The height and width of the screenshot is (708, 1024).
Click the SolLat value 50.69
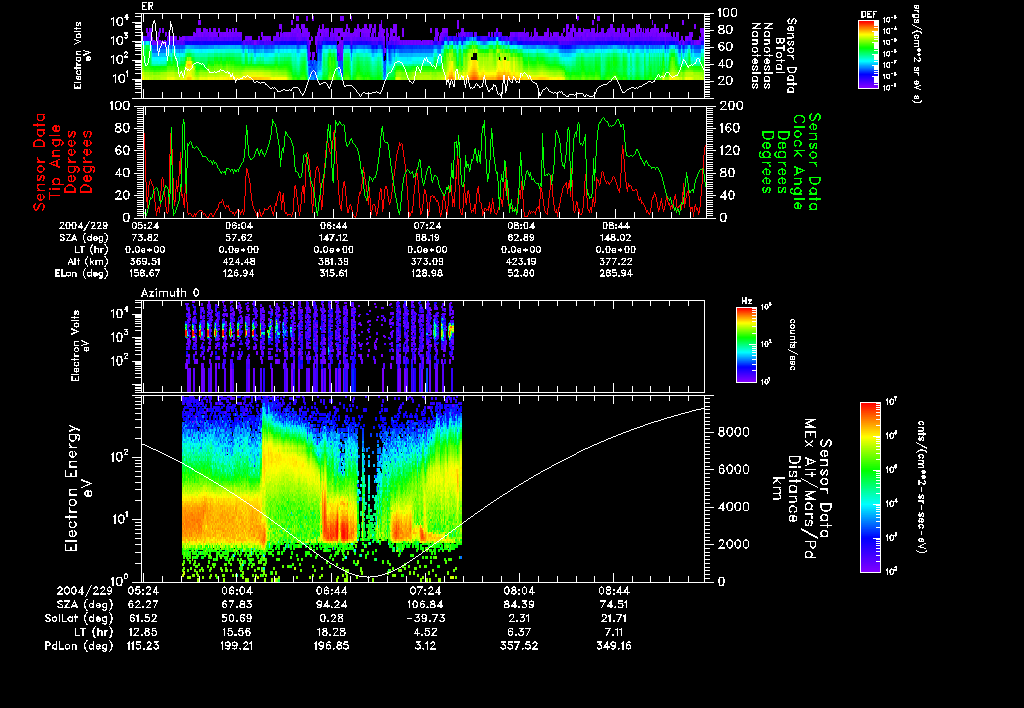pyautogui.click(x=237, y=619)
